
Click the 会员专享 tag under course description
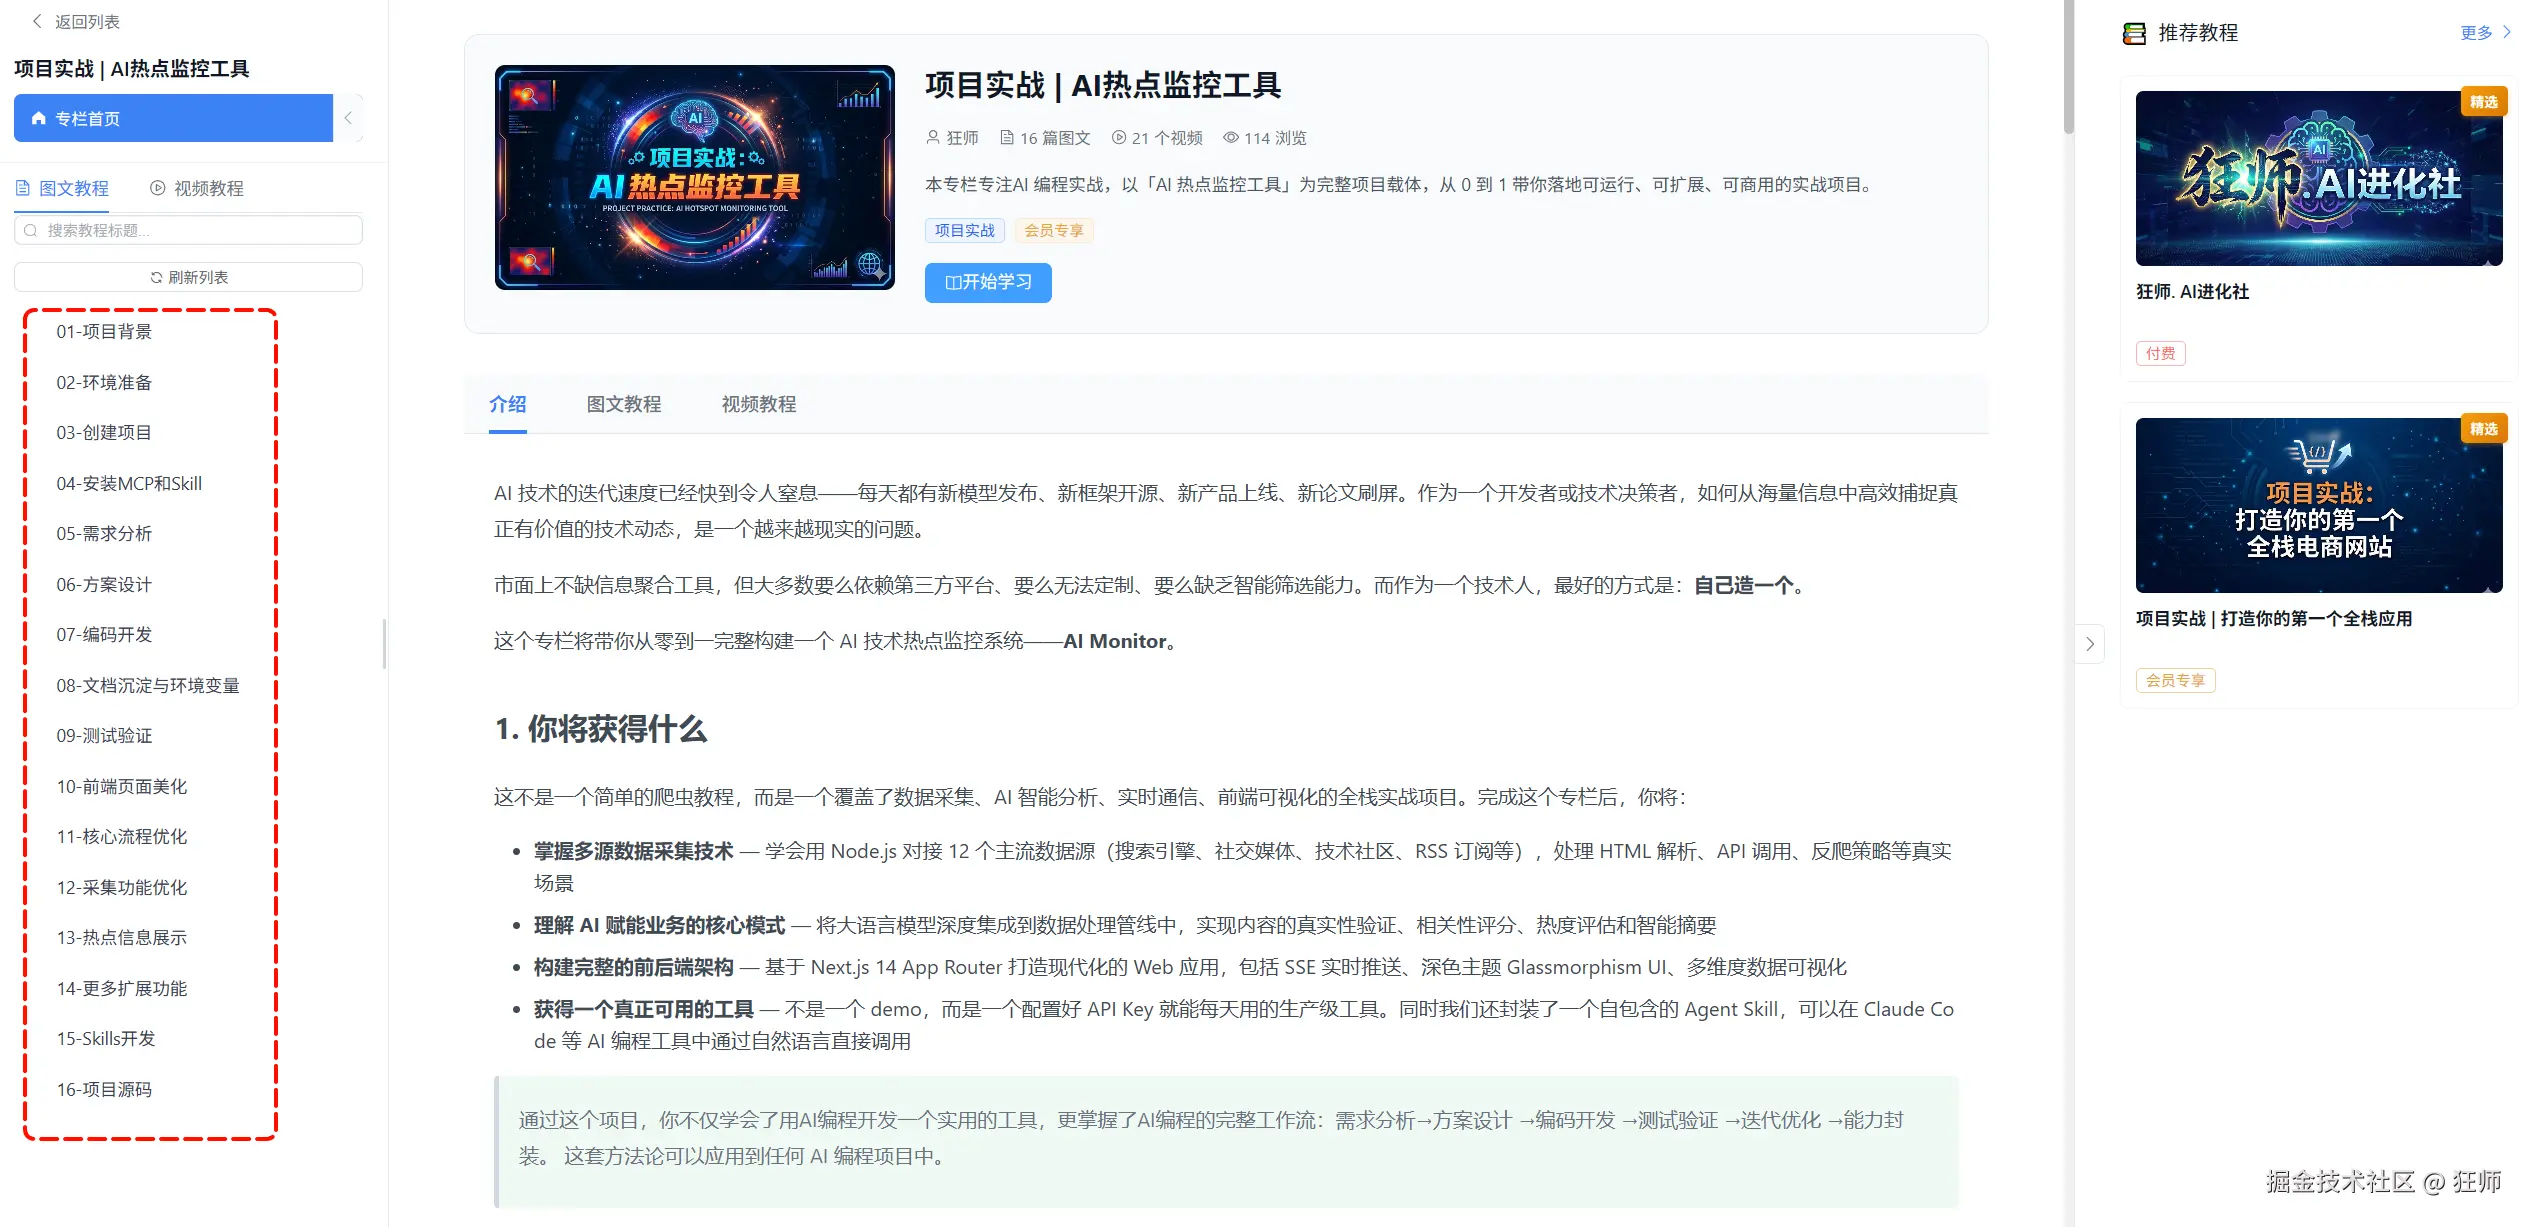[1053, 230]
